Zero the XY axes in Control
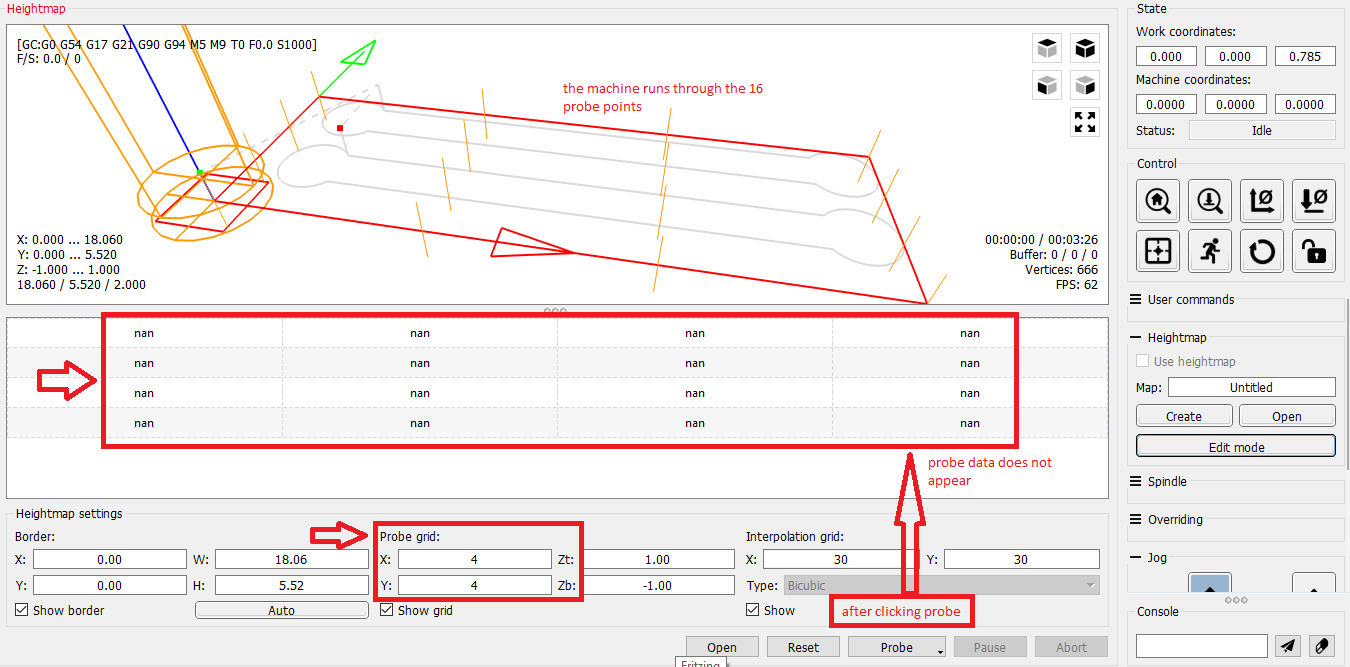Viewport: 1350px width, 667px height. (x=1262, y=200)
